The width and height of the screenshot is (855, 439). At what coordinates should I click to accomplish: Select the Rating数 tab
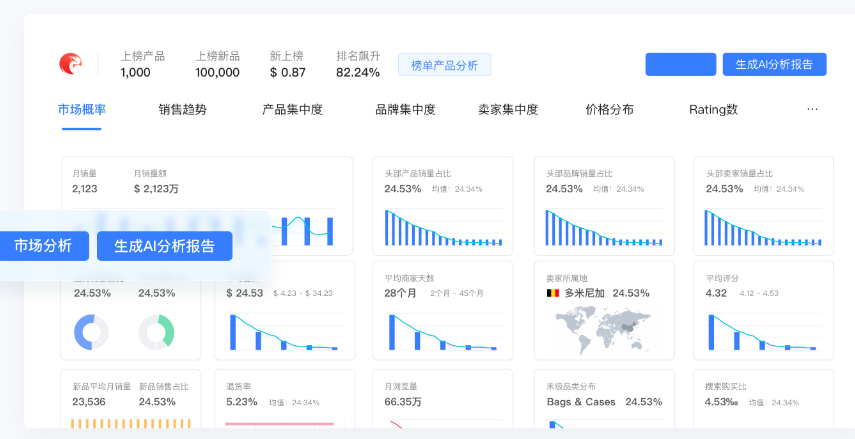click(713, 110)
